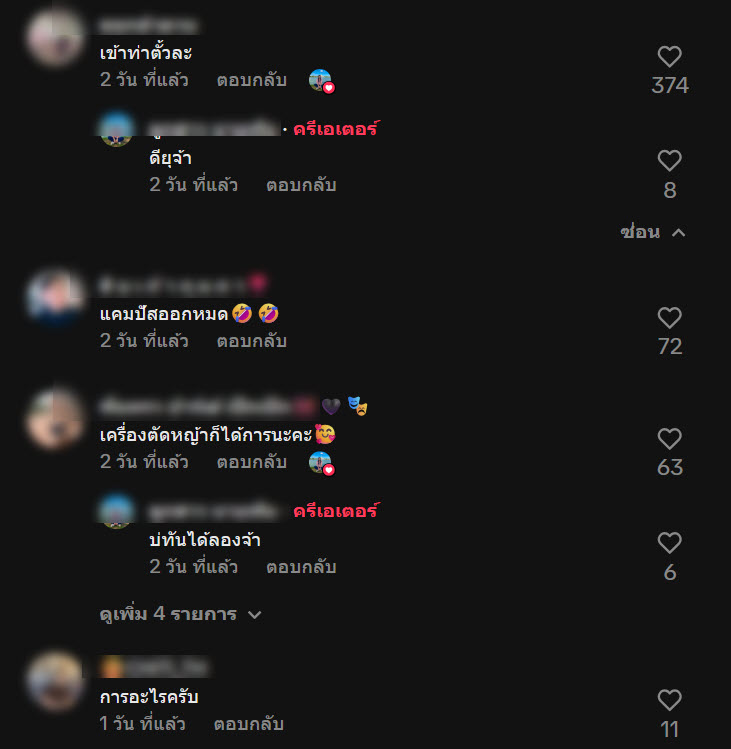Like the comment with 374 likes

(x=669, y=56)
